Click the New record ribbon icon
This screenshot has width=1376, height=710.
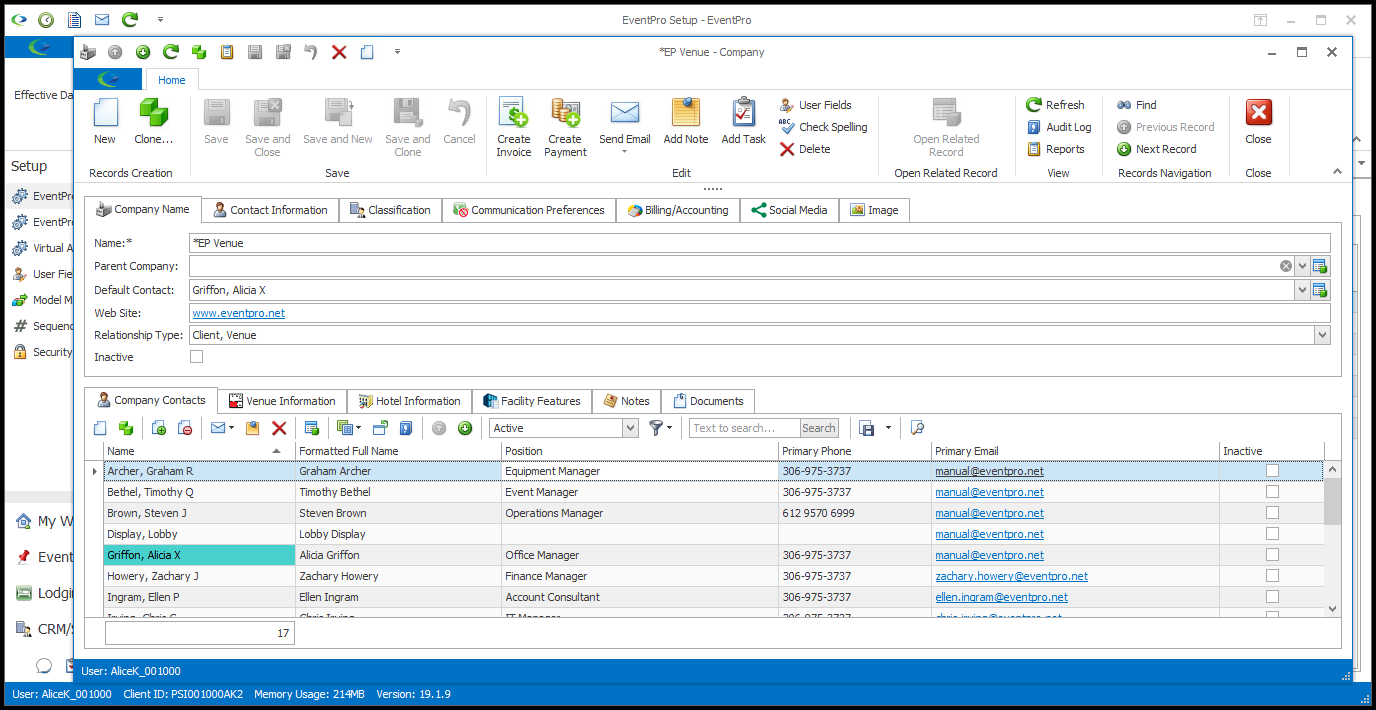click(x=105, y=122)
